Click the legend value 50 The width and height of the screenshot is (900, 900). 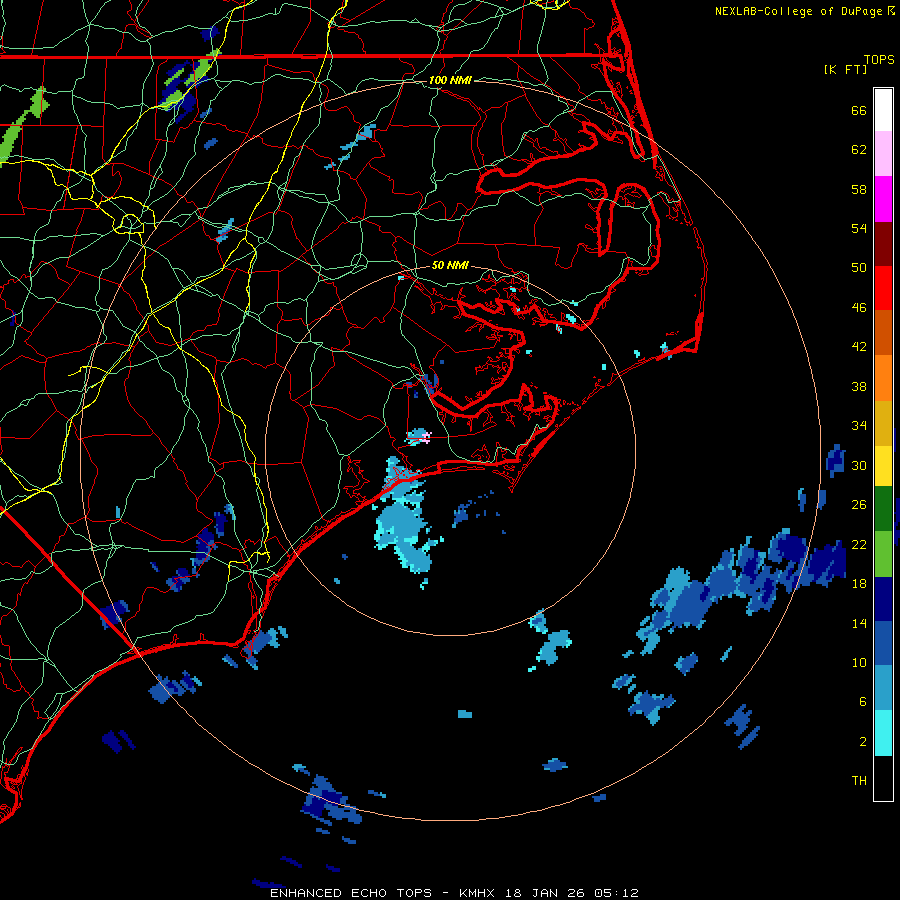tap(859, 267)
